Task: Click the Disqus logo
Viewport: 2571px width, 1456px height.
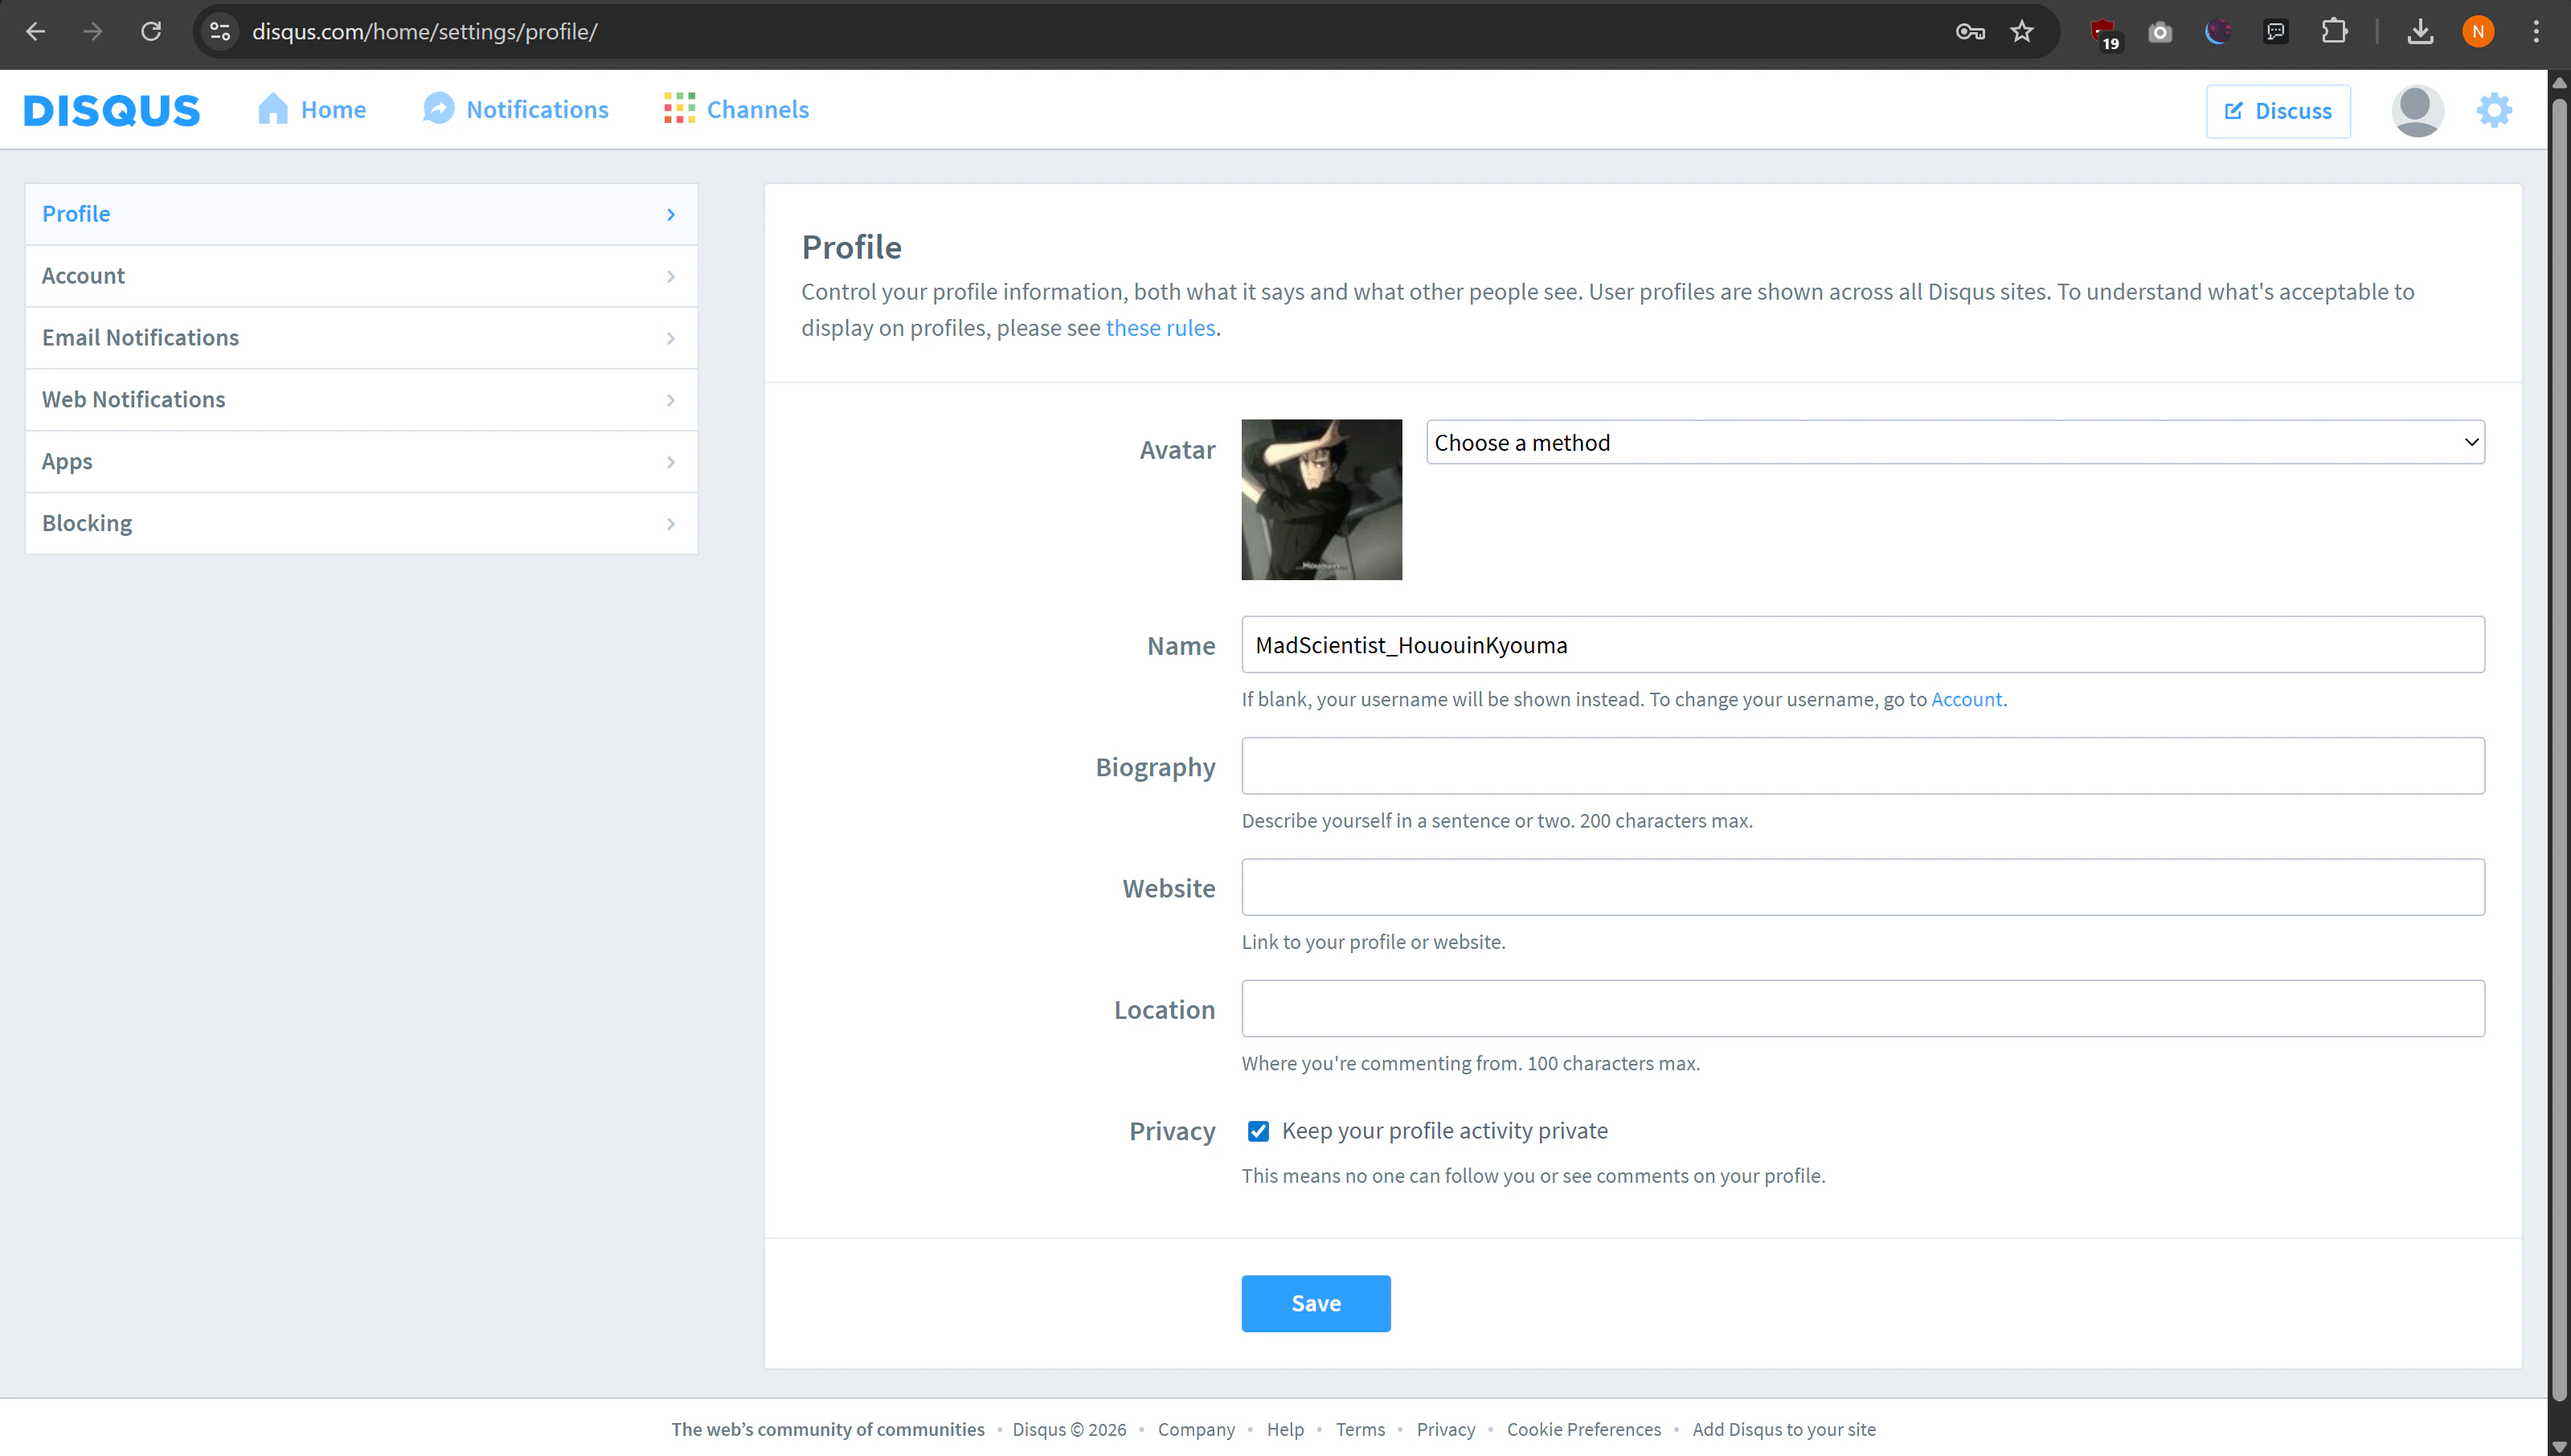Action: [x=112, y=110]
